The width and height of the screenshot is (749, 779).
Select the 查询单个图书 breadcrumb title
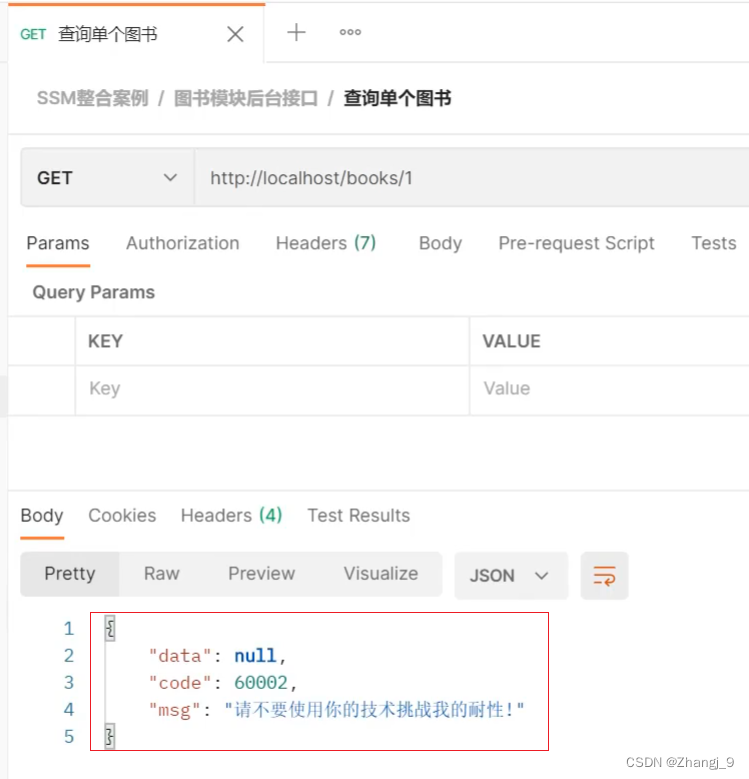tap(397, 98)
